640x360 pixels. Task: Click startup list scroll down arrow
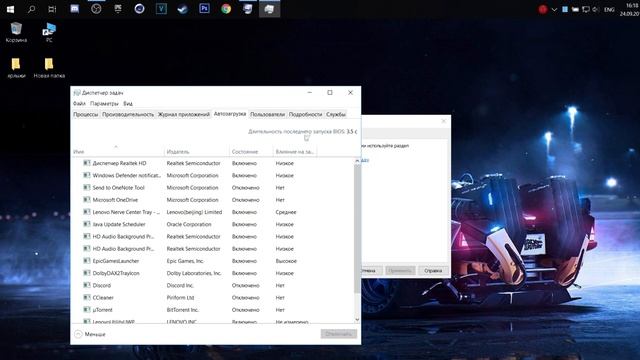pyautogui.click(x=357, y=320)
